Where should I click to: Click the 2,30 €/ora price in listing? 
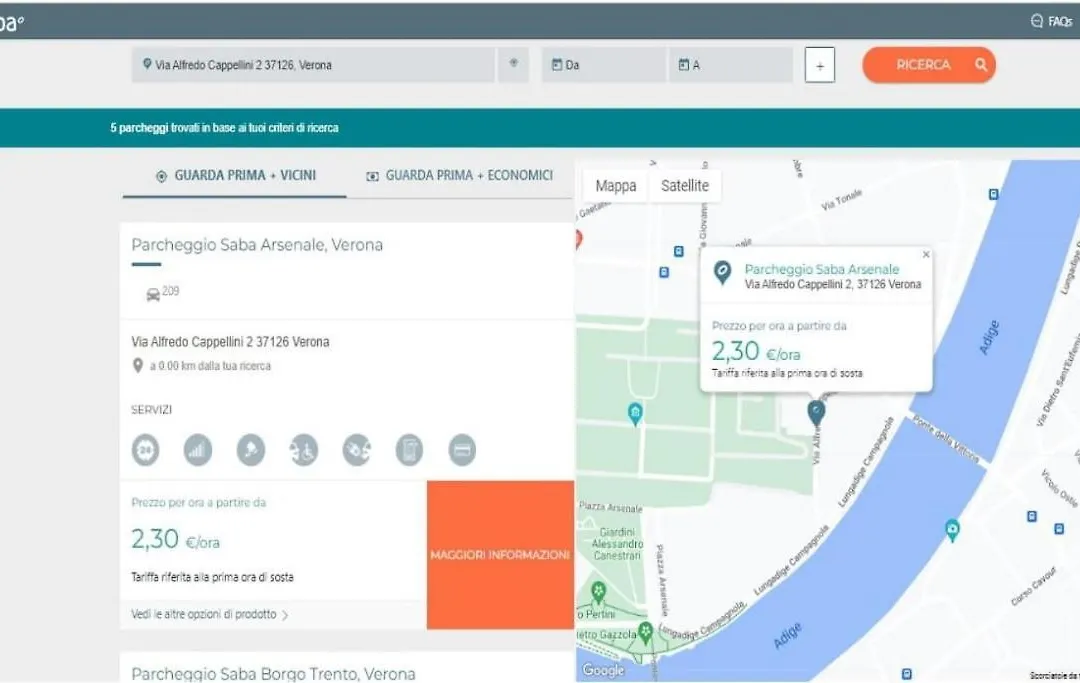(176, 539)
